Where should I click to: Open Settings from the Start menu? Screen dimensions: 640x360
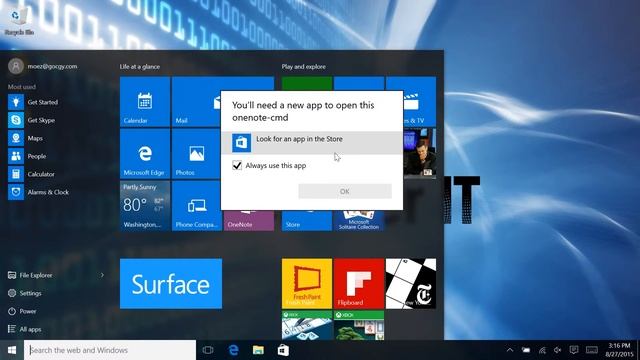(x=25, y=293)
